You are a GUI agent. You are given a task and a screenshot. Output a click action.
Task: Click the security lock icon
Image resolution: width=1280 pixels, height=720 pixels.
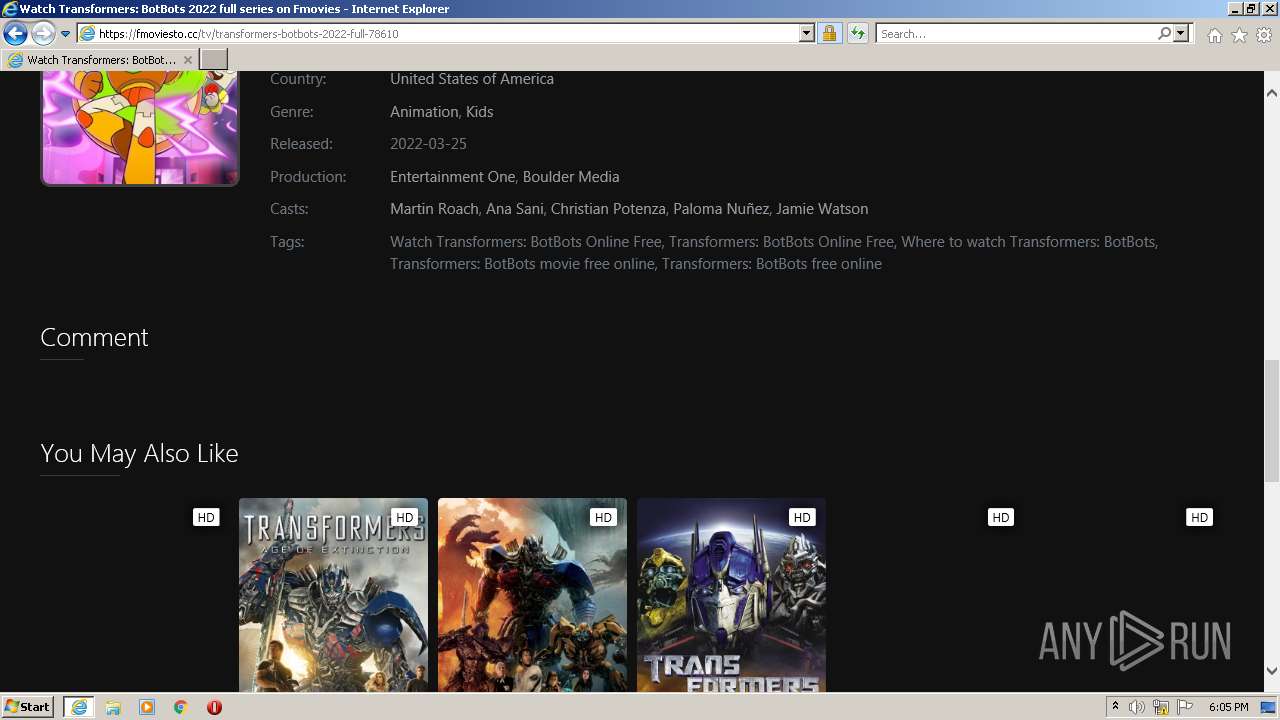coord(829,33)
